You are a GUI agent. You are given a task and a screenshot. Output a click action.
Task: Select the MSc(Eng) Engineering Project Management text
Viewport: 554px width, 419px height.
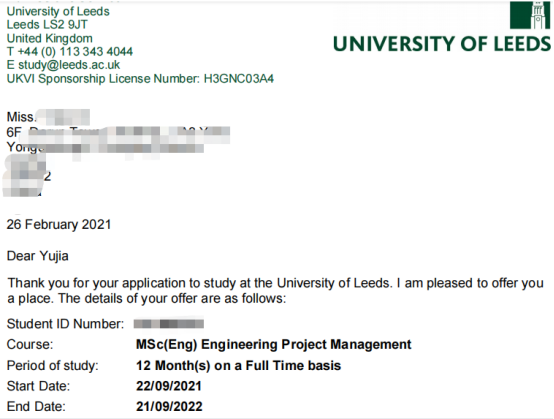(274, 344)
